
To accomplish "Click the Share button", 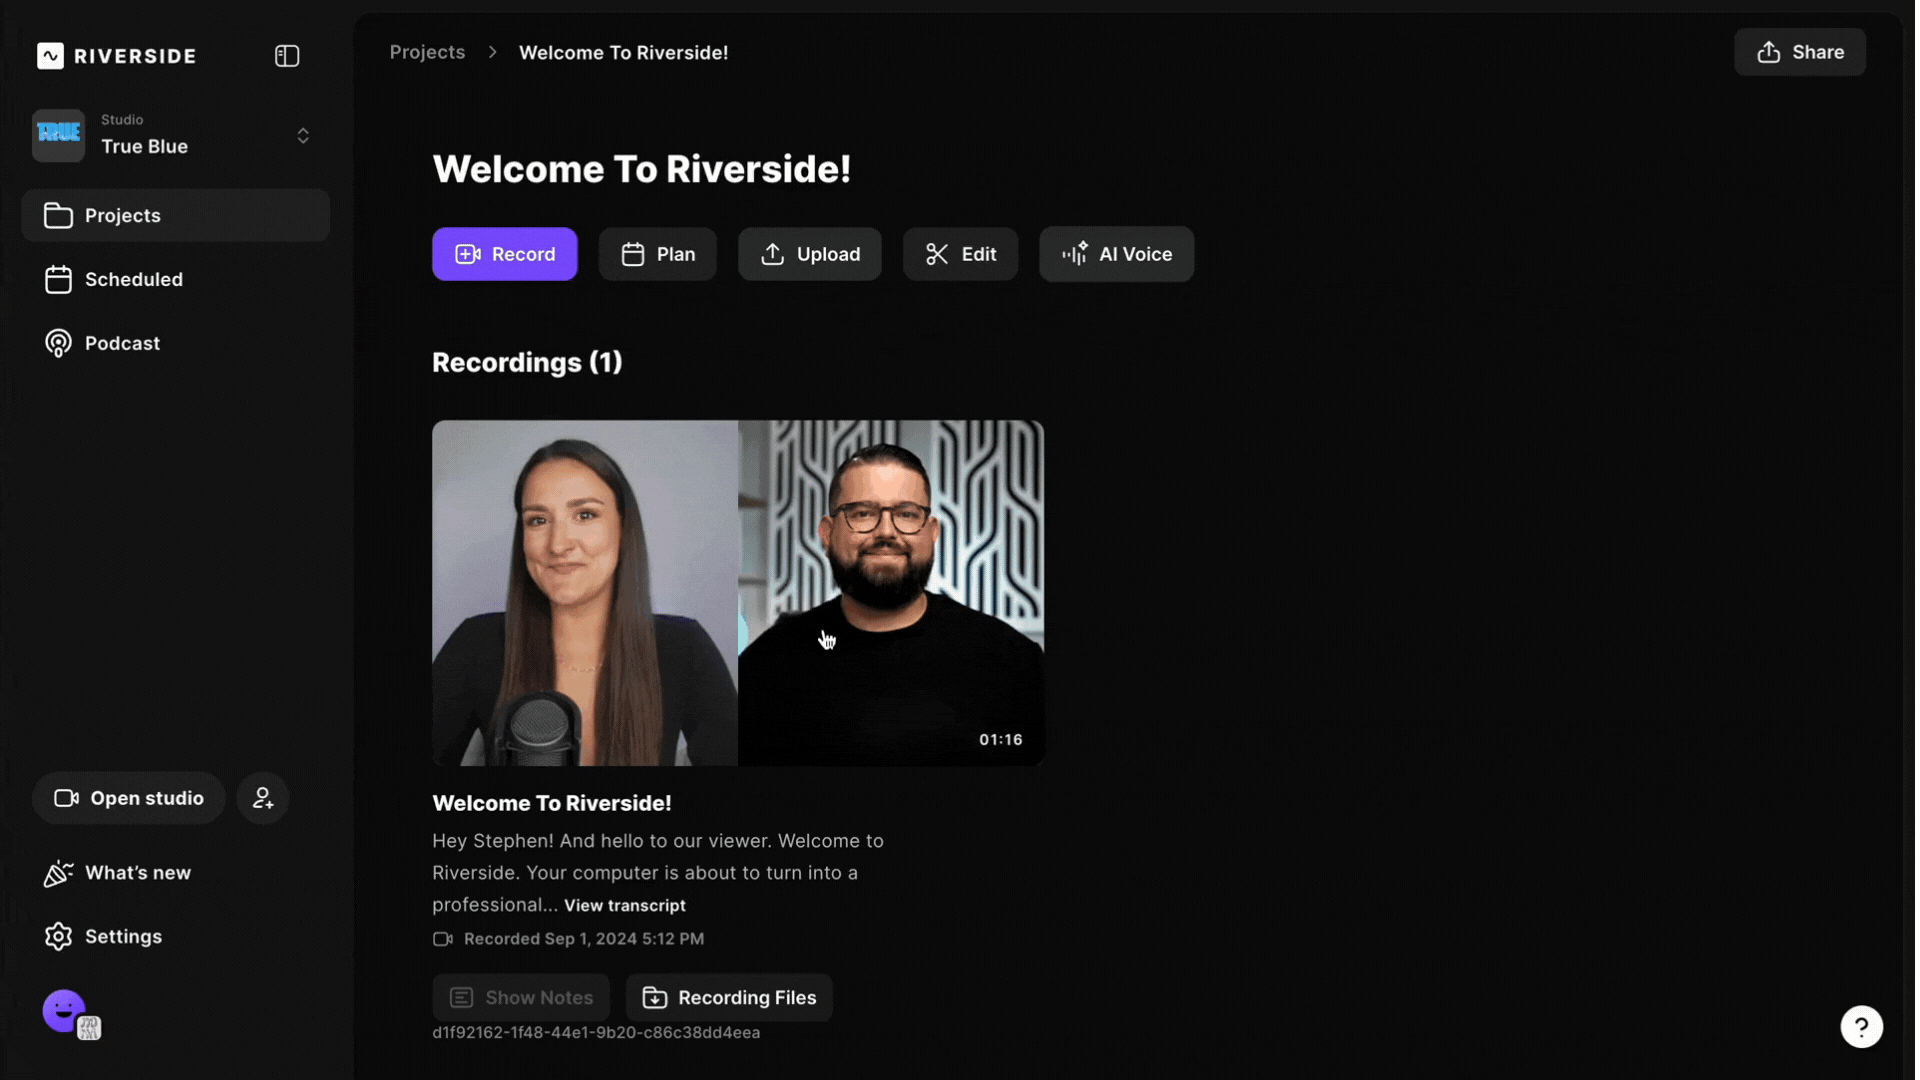I will click(1800, 52).
